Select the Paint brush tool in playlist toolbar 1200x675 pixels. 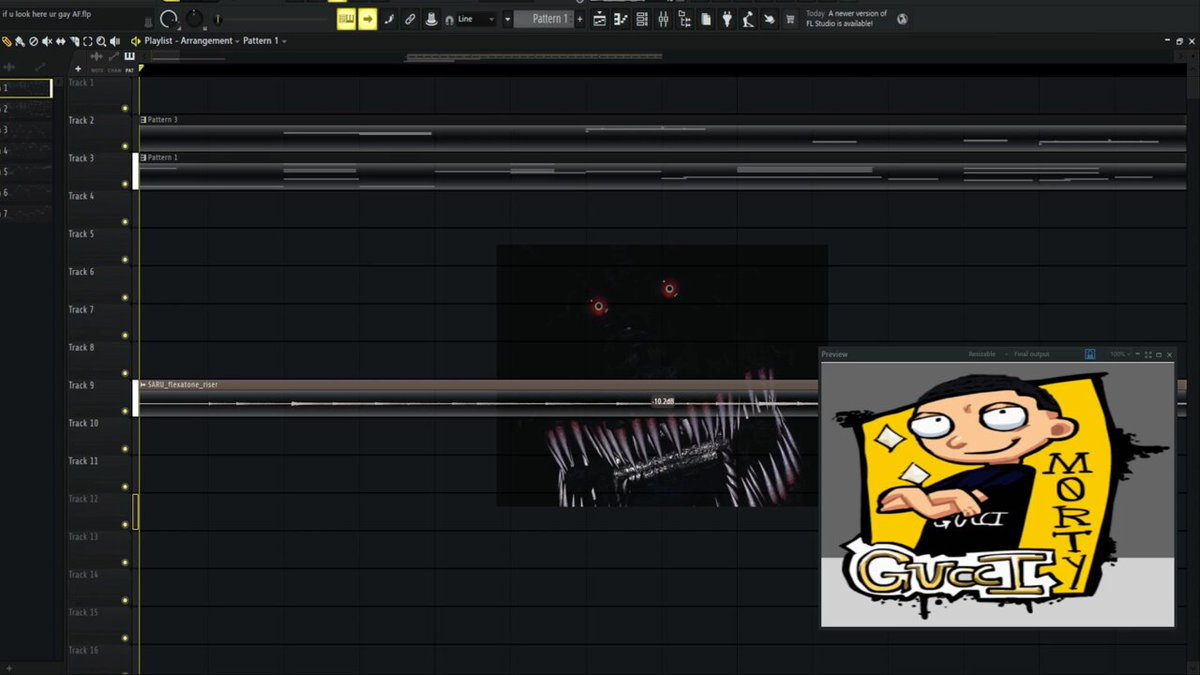point(20,41)
